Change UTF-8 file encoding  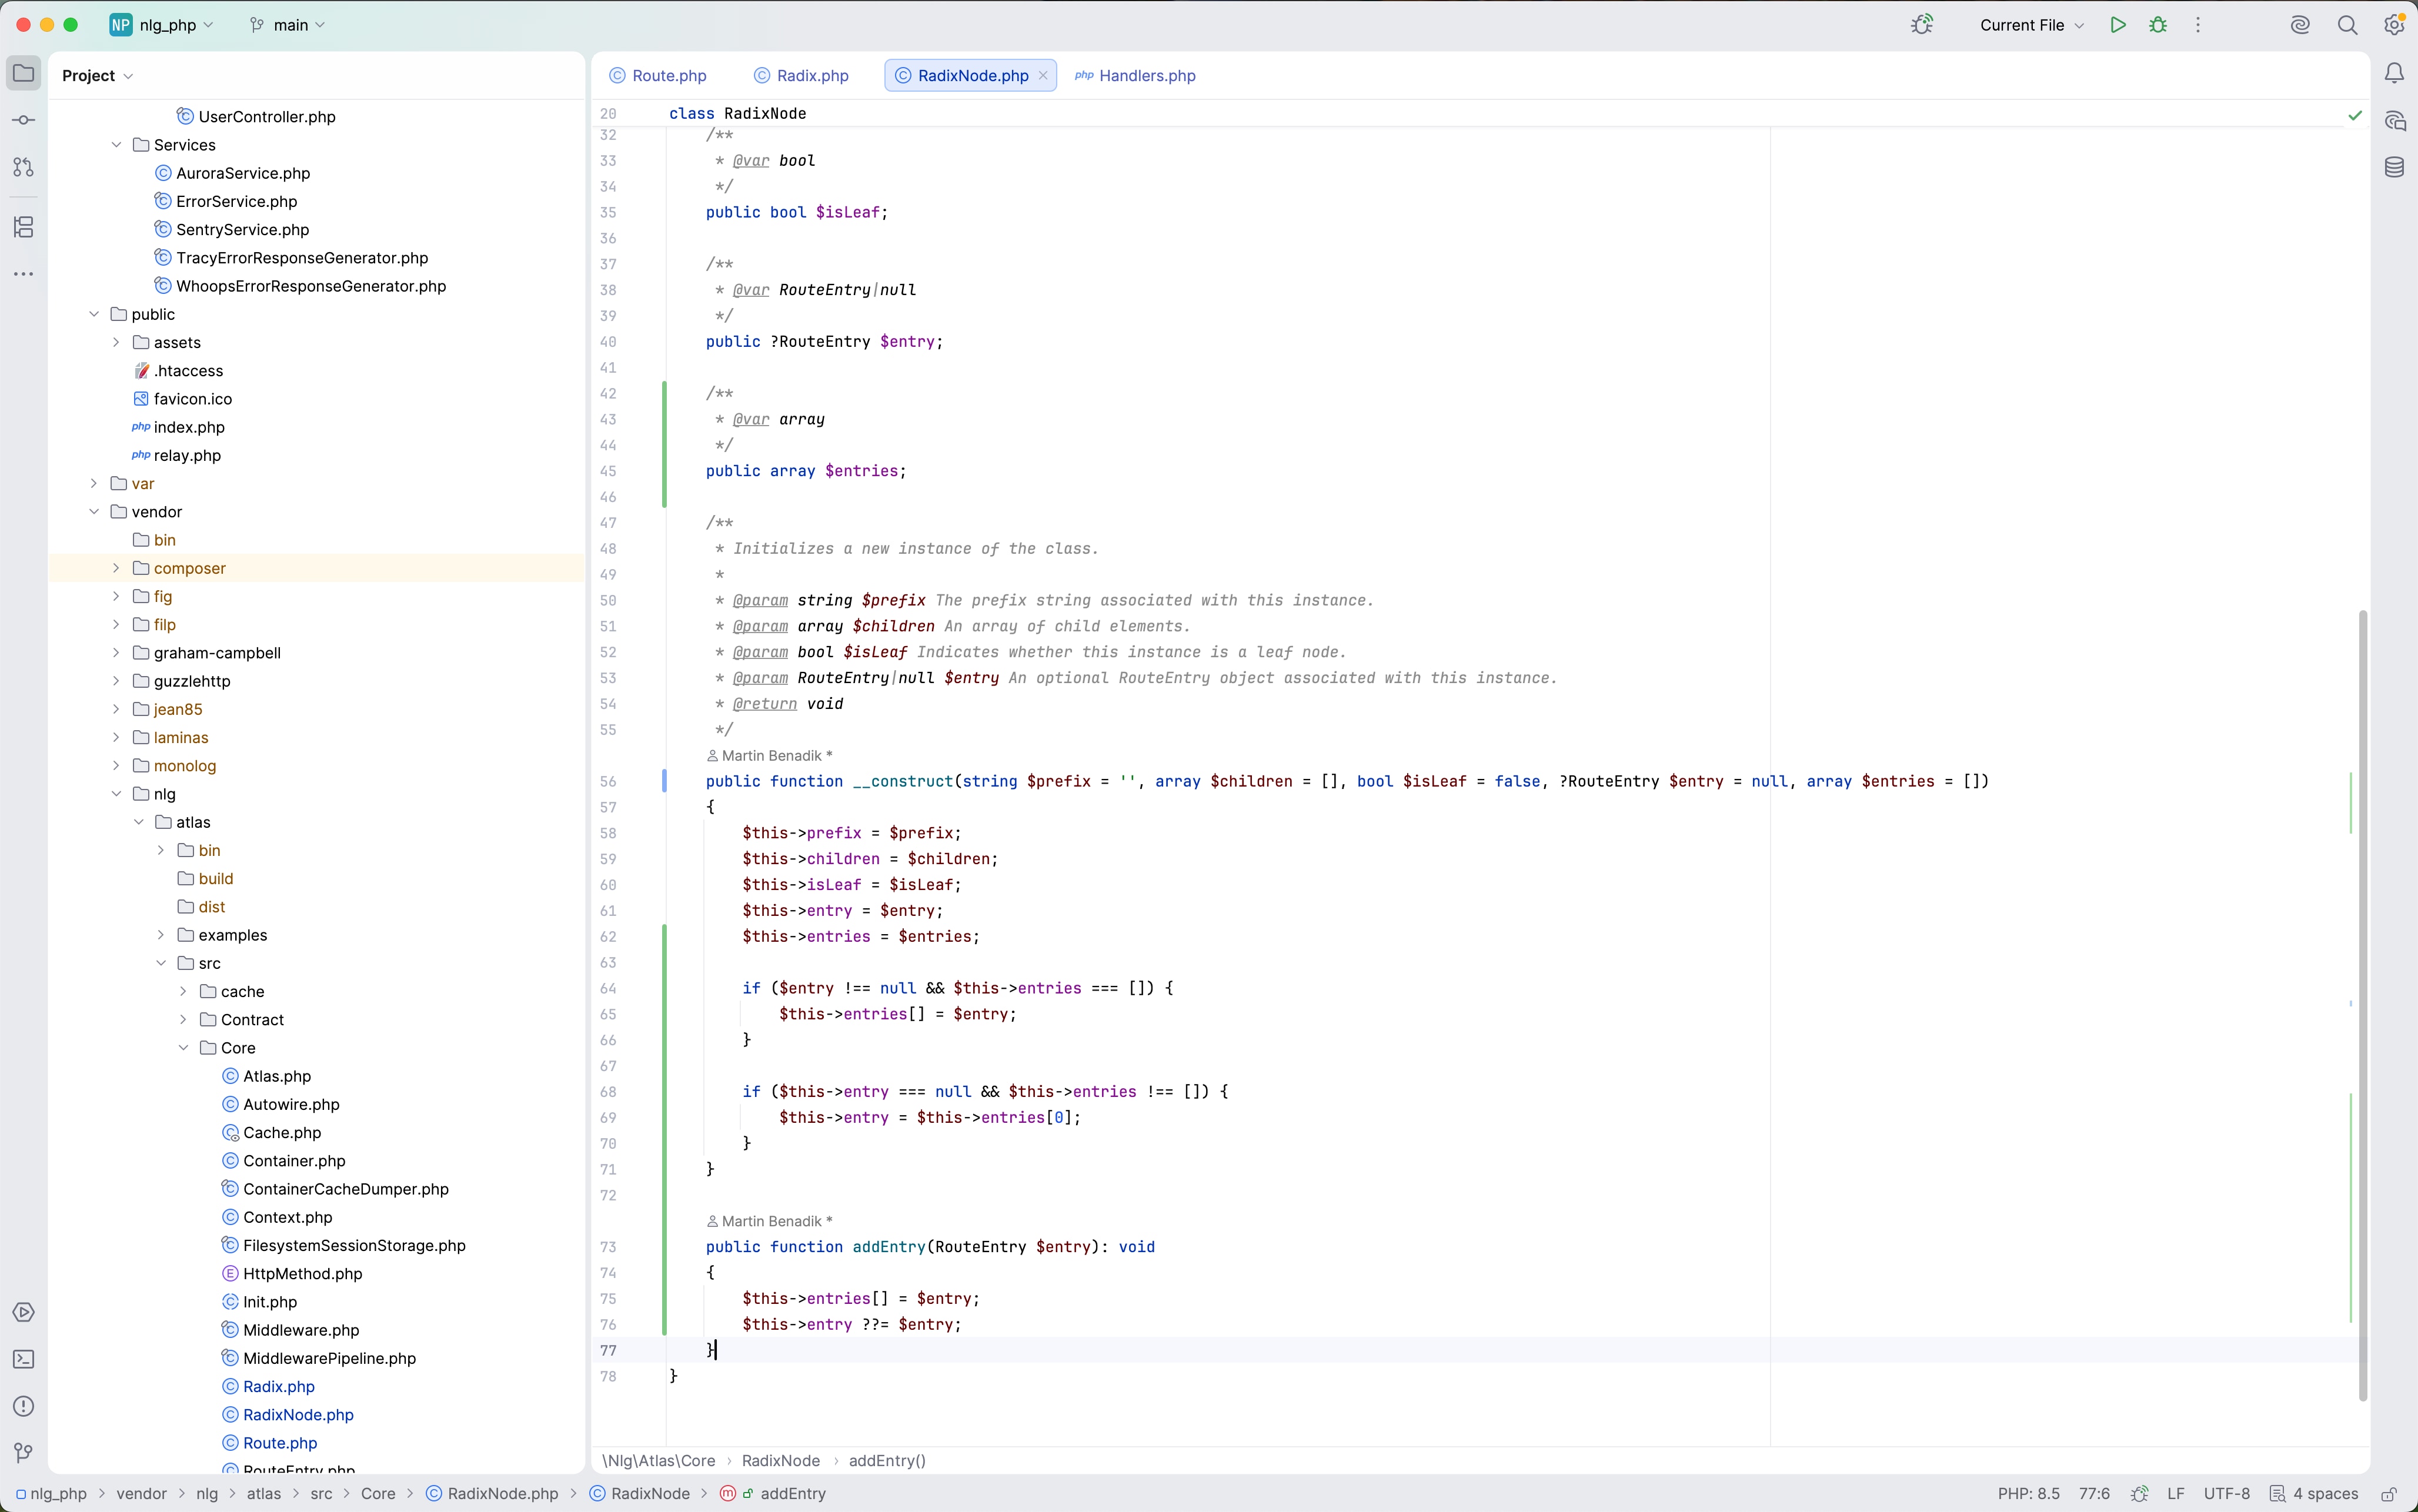click(x=2226, y=1494)
